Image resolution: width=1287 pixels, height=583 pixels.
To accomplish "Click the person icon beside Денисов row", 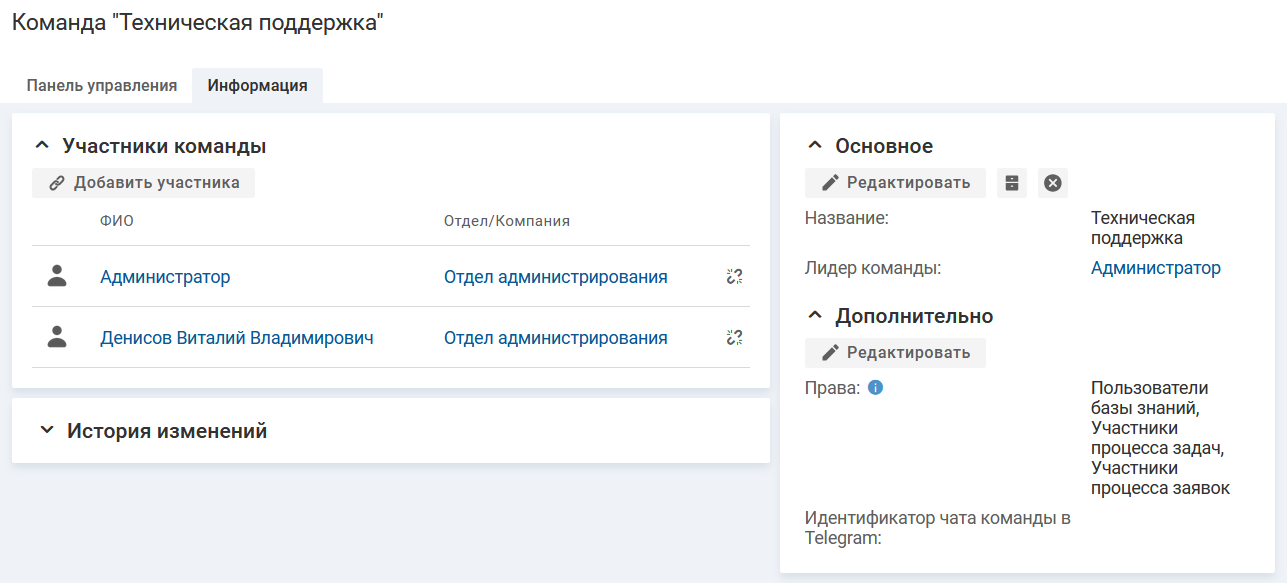I will coord(57,338).
